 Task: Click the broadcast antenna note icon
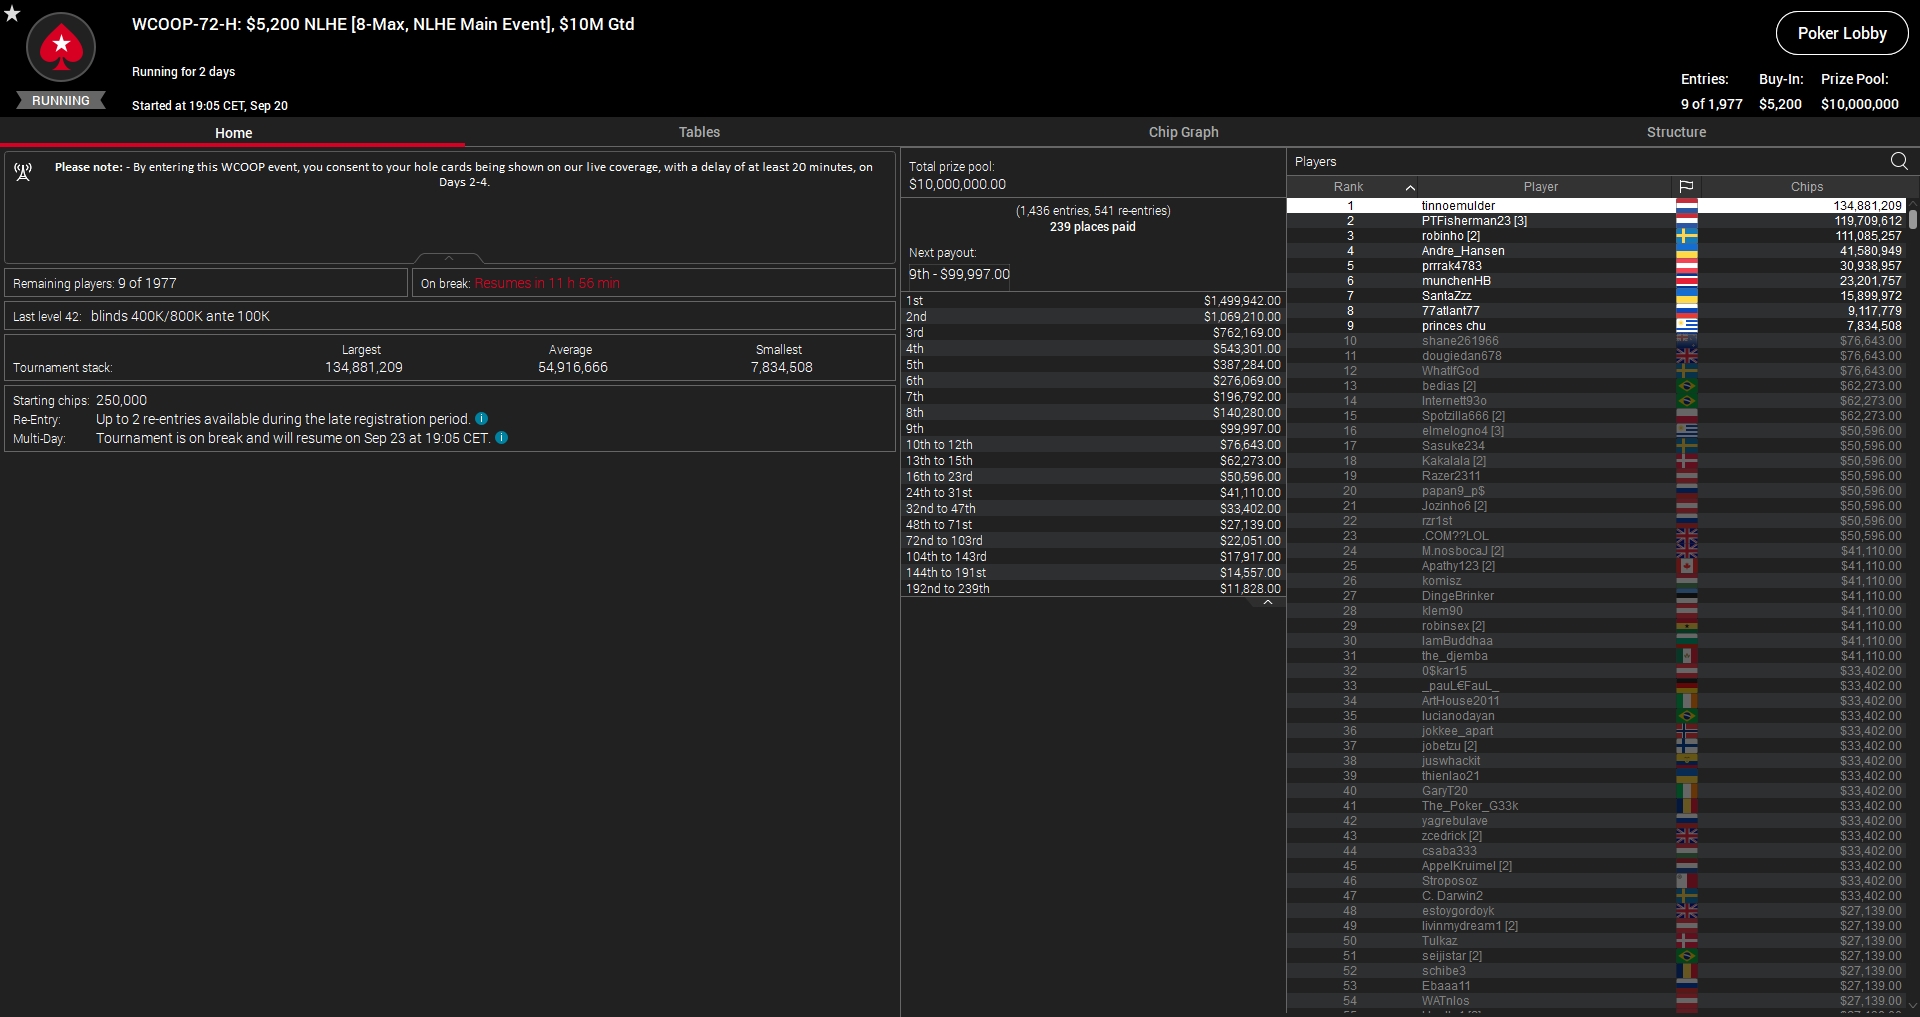point(23,172)
